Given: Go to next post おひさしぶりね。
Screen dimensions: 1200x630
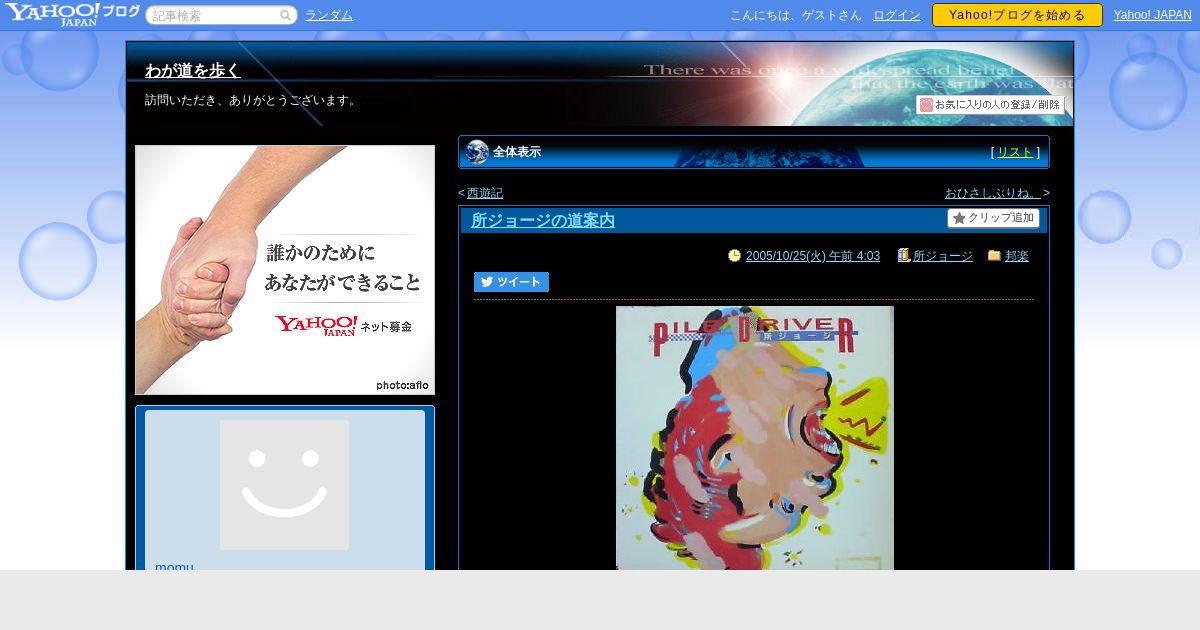Looking at the screenshot, I should coord(993,193).
